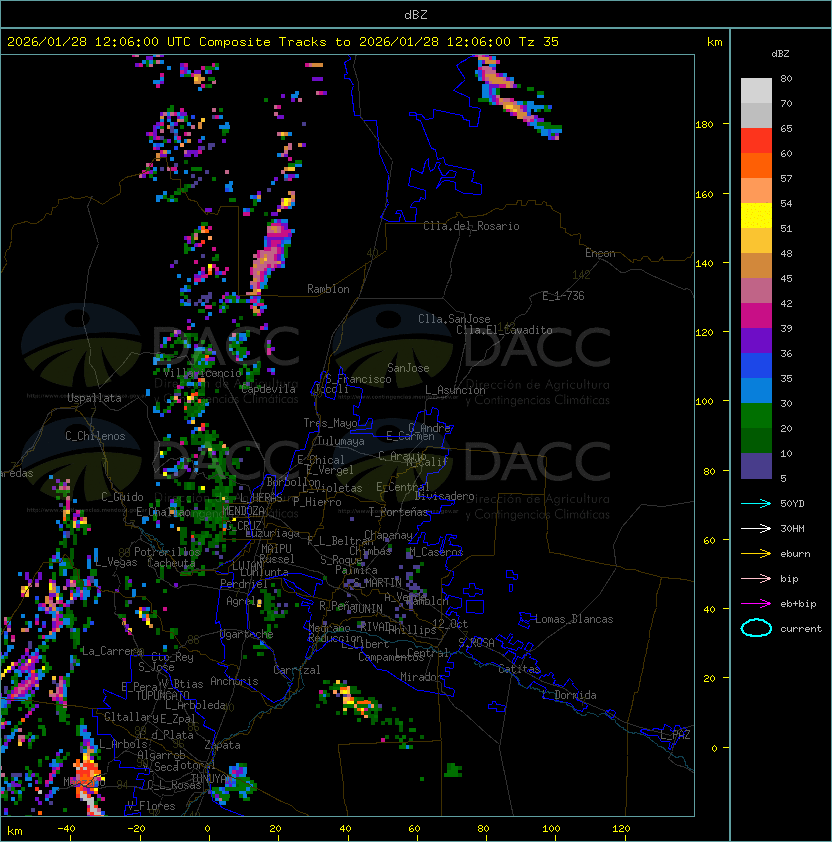Click the '180' km tick on vertical axis
Viewport: 832px width, 842px height.
tap(704, 125)
